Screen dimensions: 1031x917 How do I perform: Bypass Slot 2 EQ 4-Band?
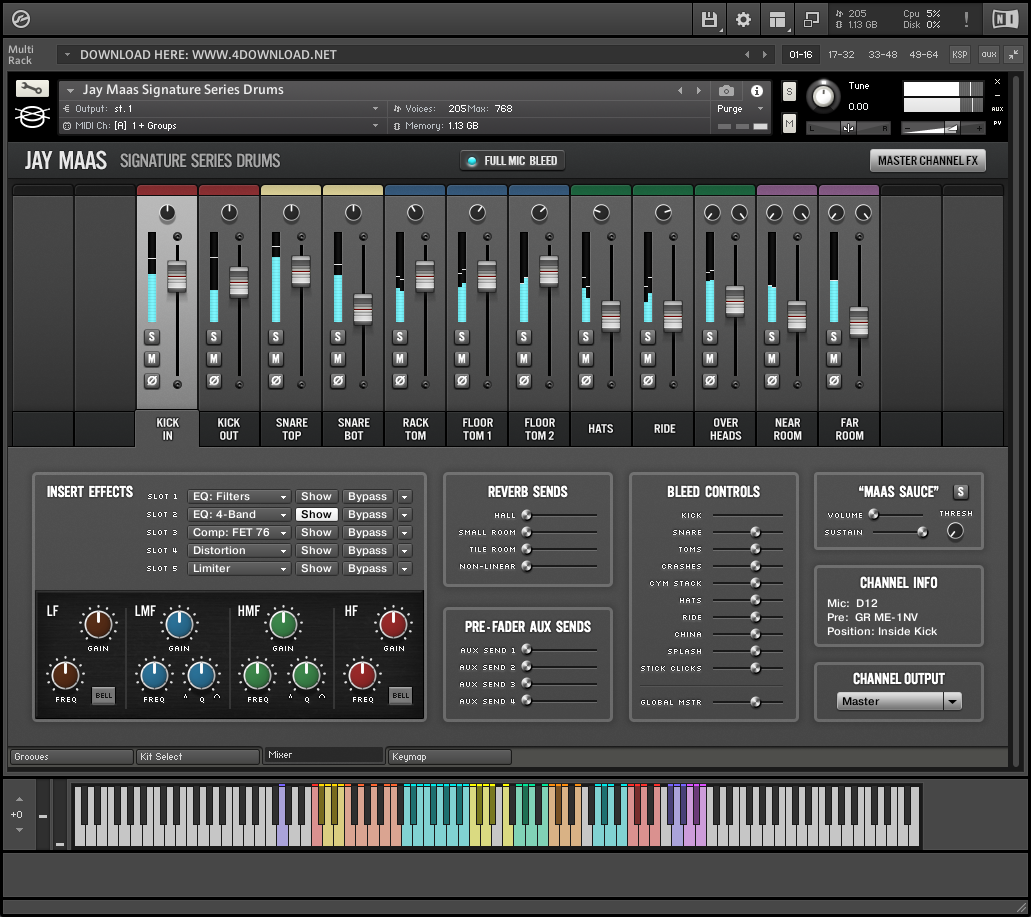coord(367,514)
